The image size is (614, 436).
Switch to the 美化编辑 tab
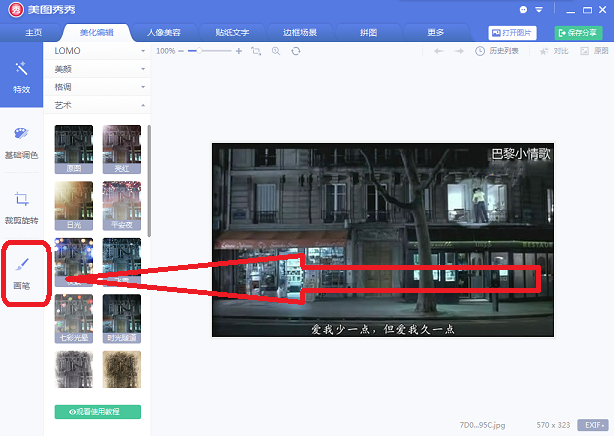pos(96,33)
